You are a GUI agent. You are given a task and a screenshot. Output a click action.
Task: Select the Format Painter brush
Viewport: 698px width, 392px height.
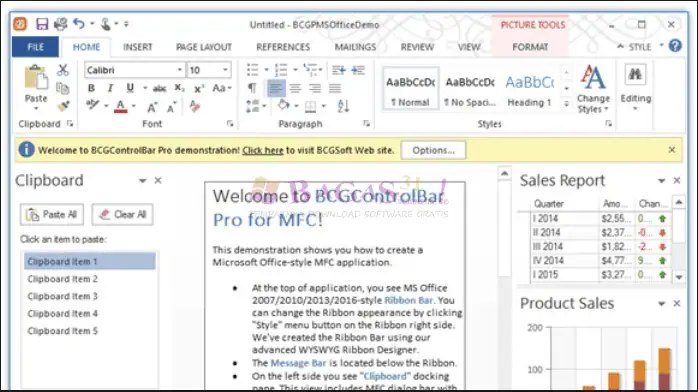click(x=63, y=106)
